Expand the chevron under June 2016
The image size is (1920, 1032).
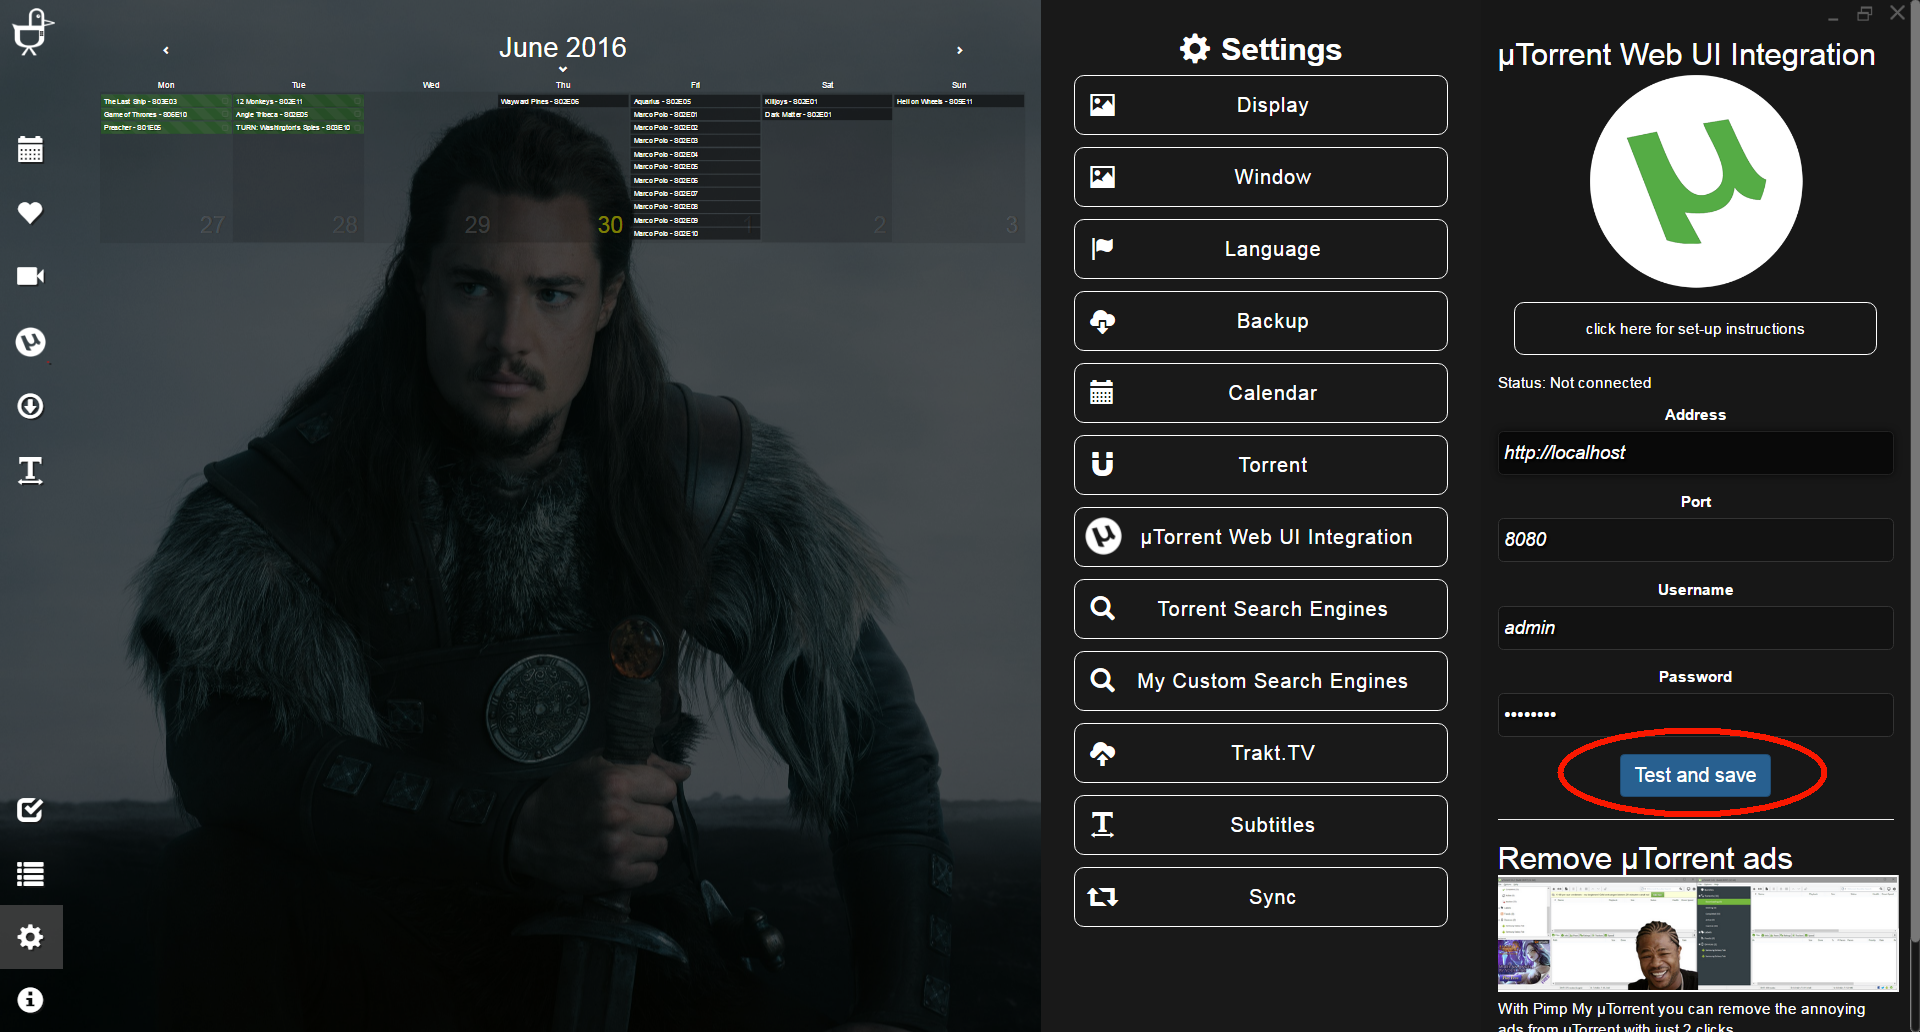[x=563, y=69]
